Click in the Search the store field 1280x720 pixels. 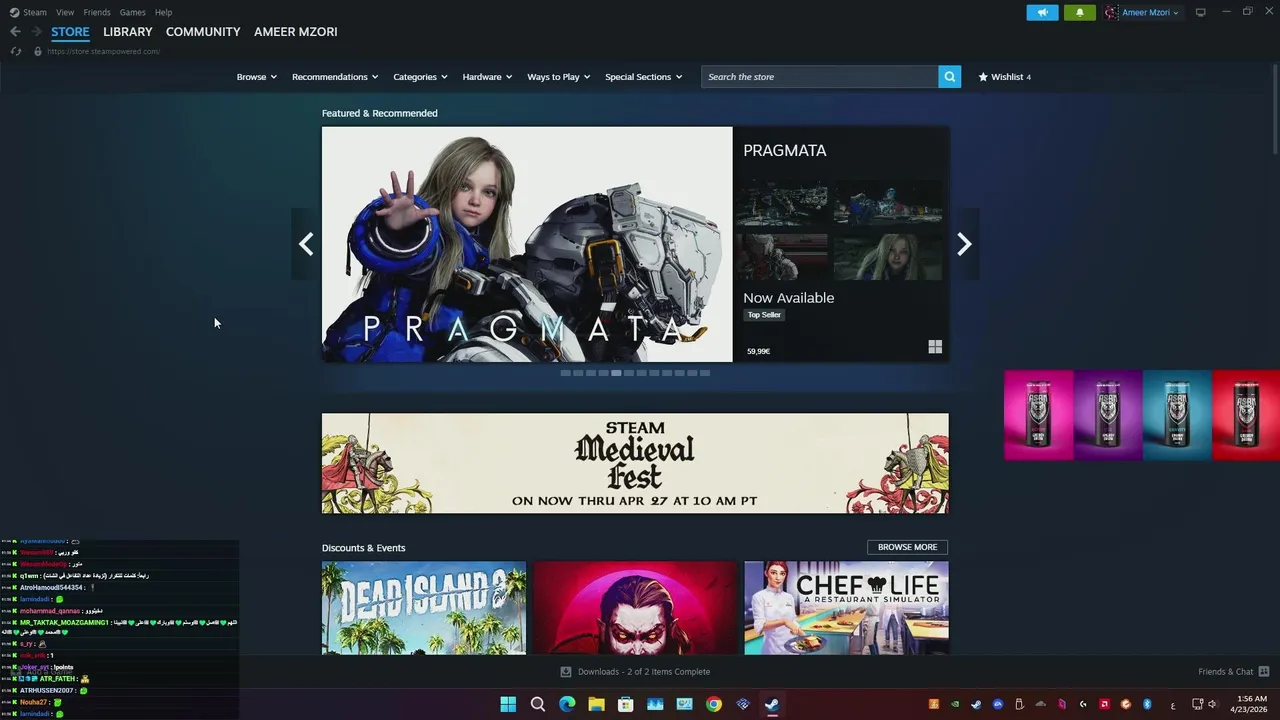point(820,77)
